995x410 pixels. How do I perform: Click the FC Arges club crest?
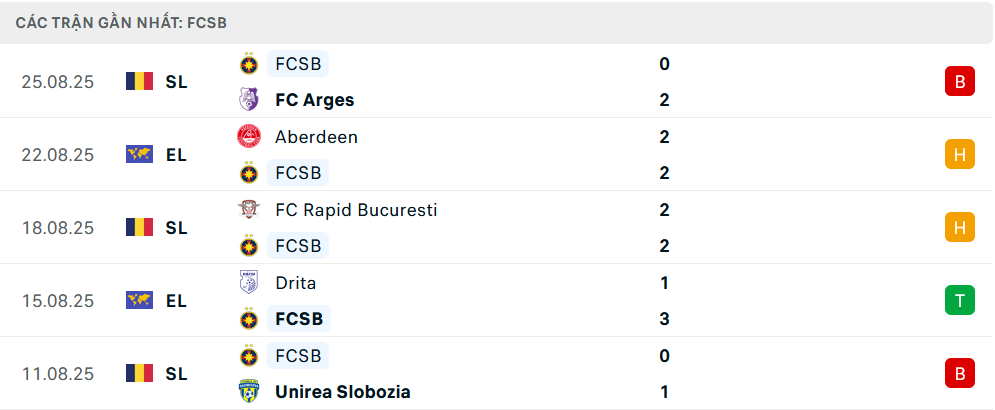pos(249,100)
